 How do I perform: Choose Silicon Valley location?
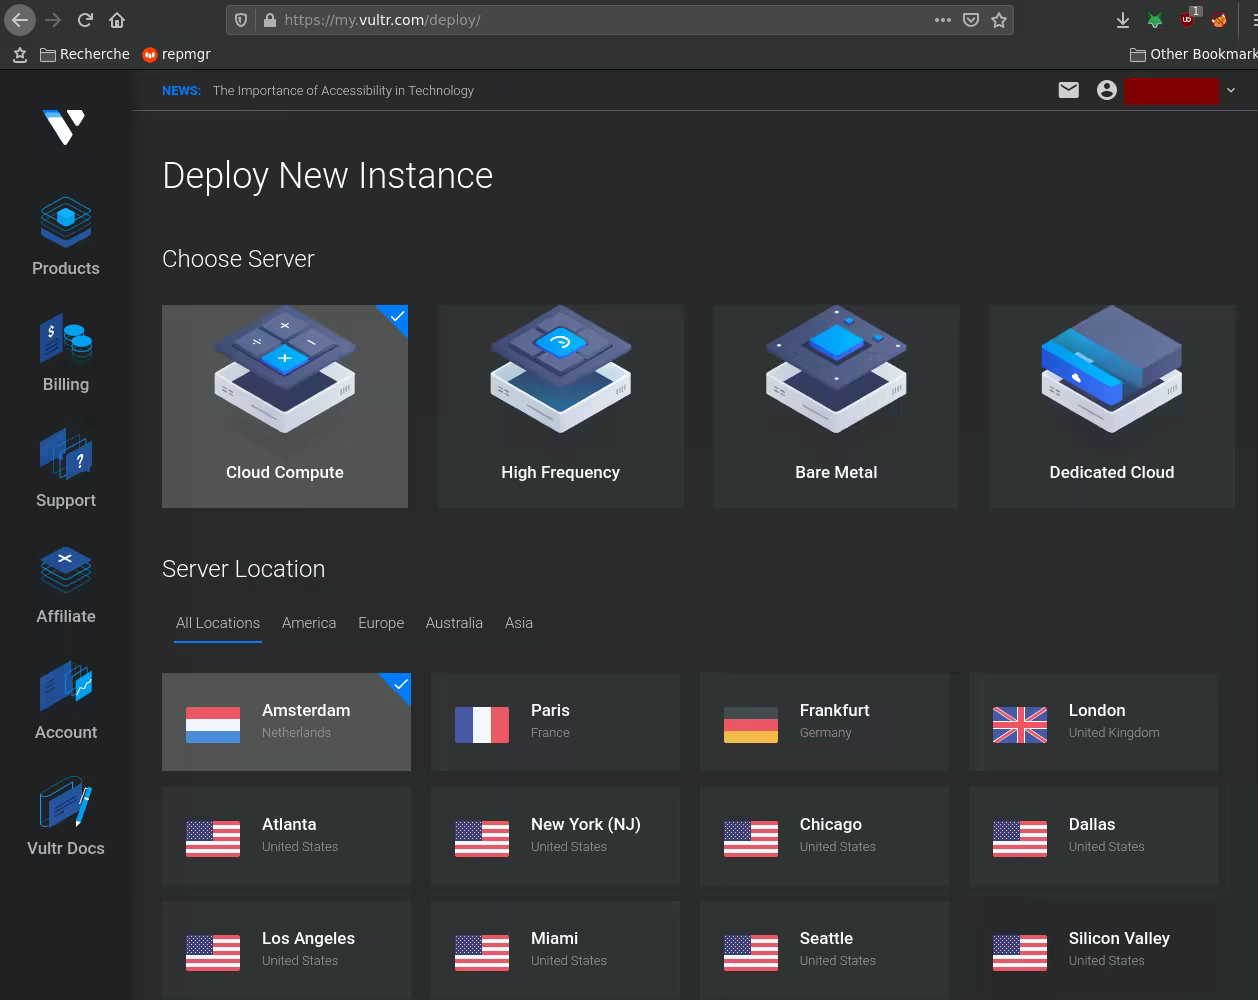1093,950
